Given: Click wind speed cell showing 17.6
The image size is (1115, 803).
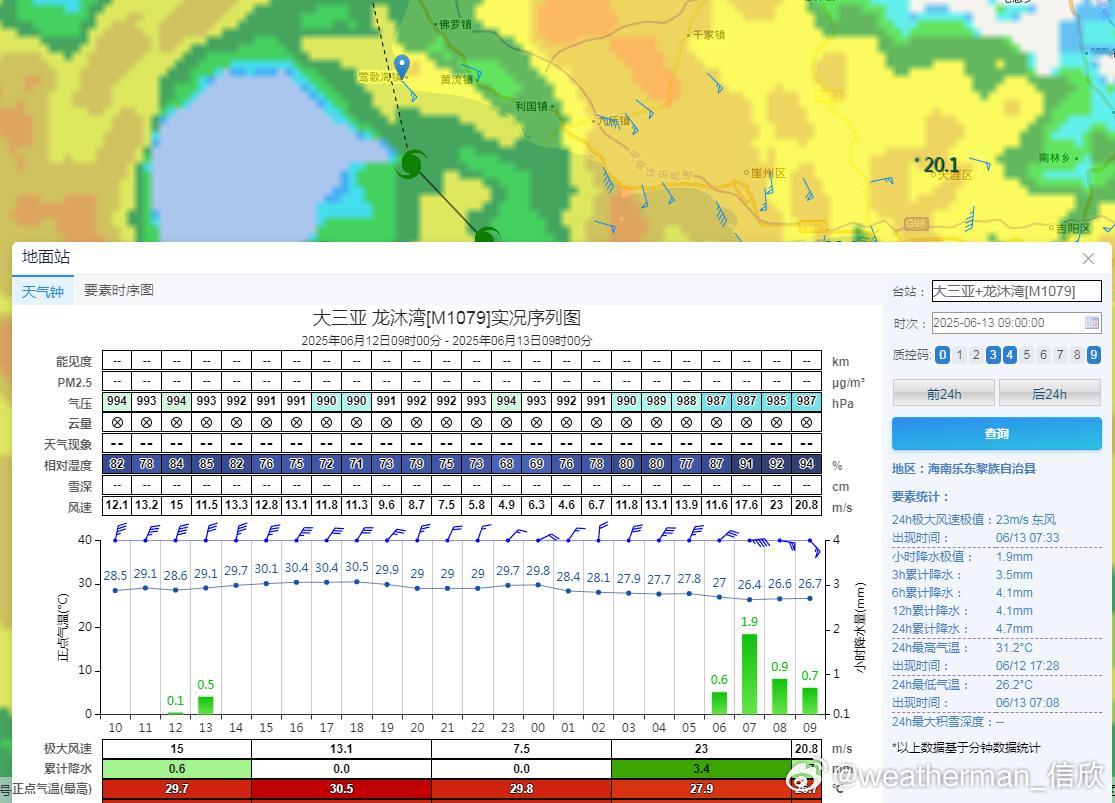Looking at the screenshot, I should 746,505.
